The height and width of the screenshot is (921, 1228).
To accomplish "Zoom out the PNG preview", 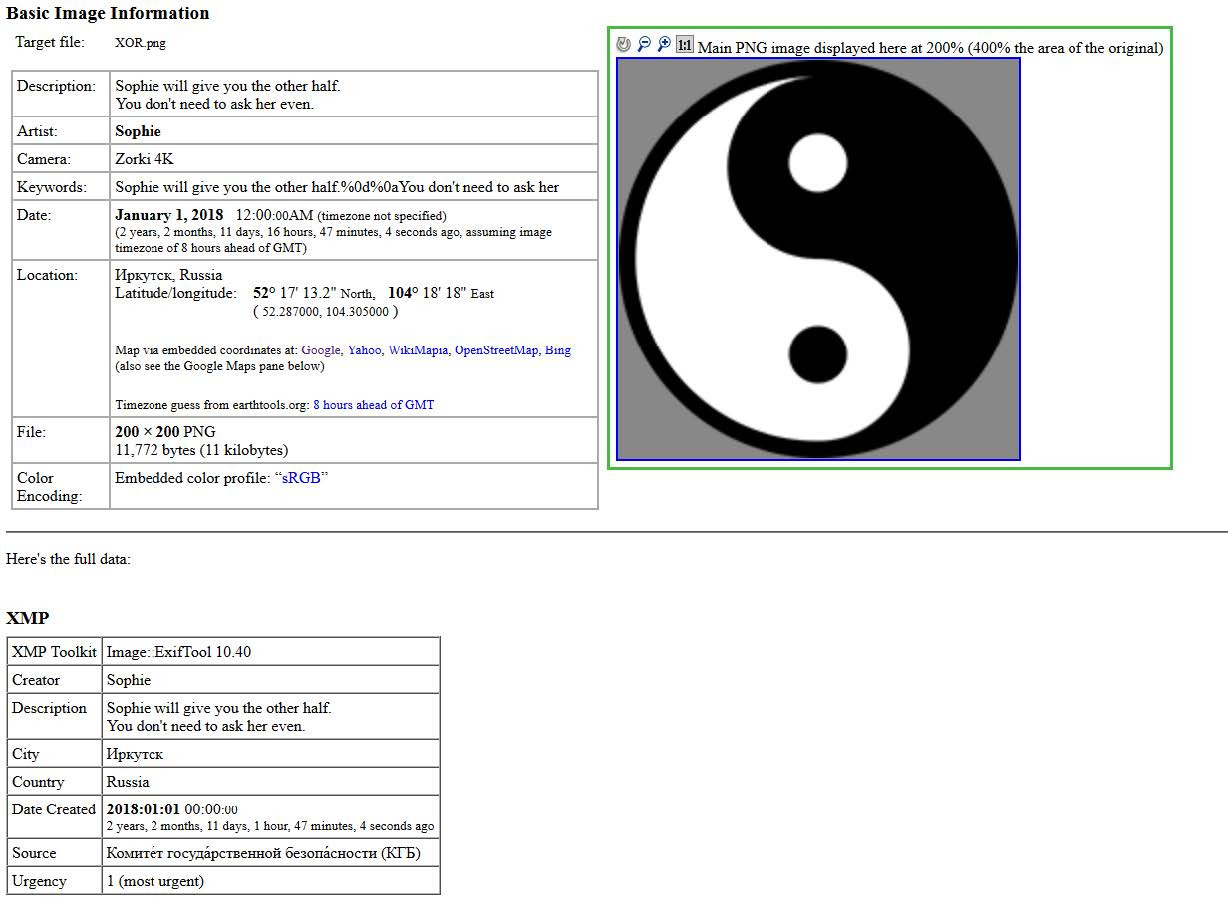I will point(644,45).
